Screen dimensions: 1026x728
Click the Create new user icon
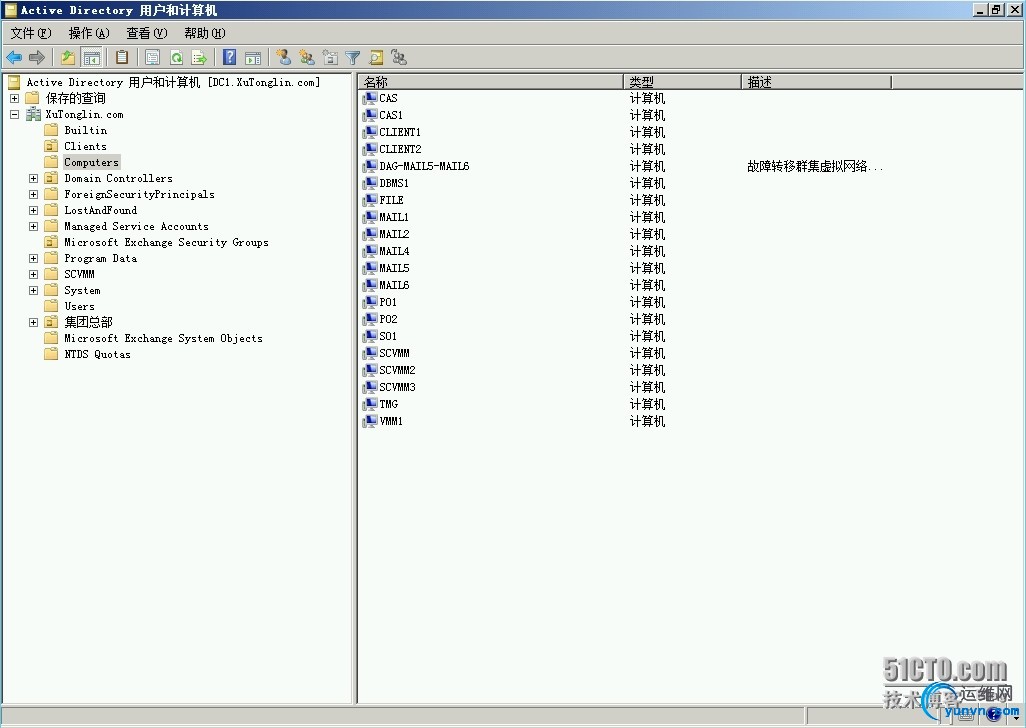(284, 58)
